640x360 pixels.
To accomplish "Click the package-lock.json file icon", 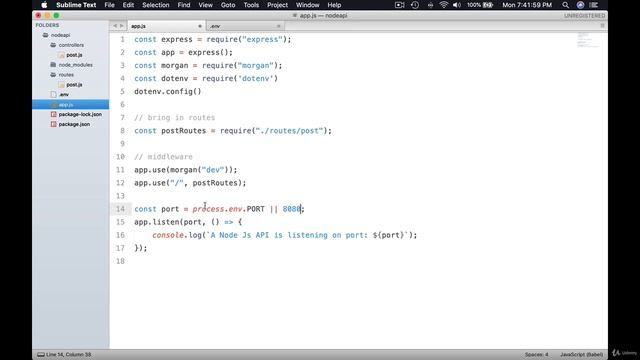I will [53, 114].
